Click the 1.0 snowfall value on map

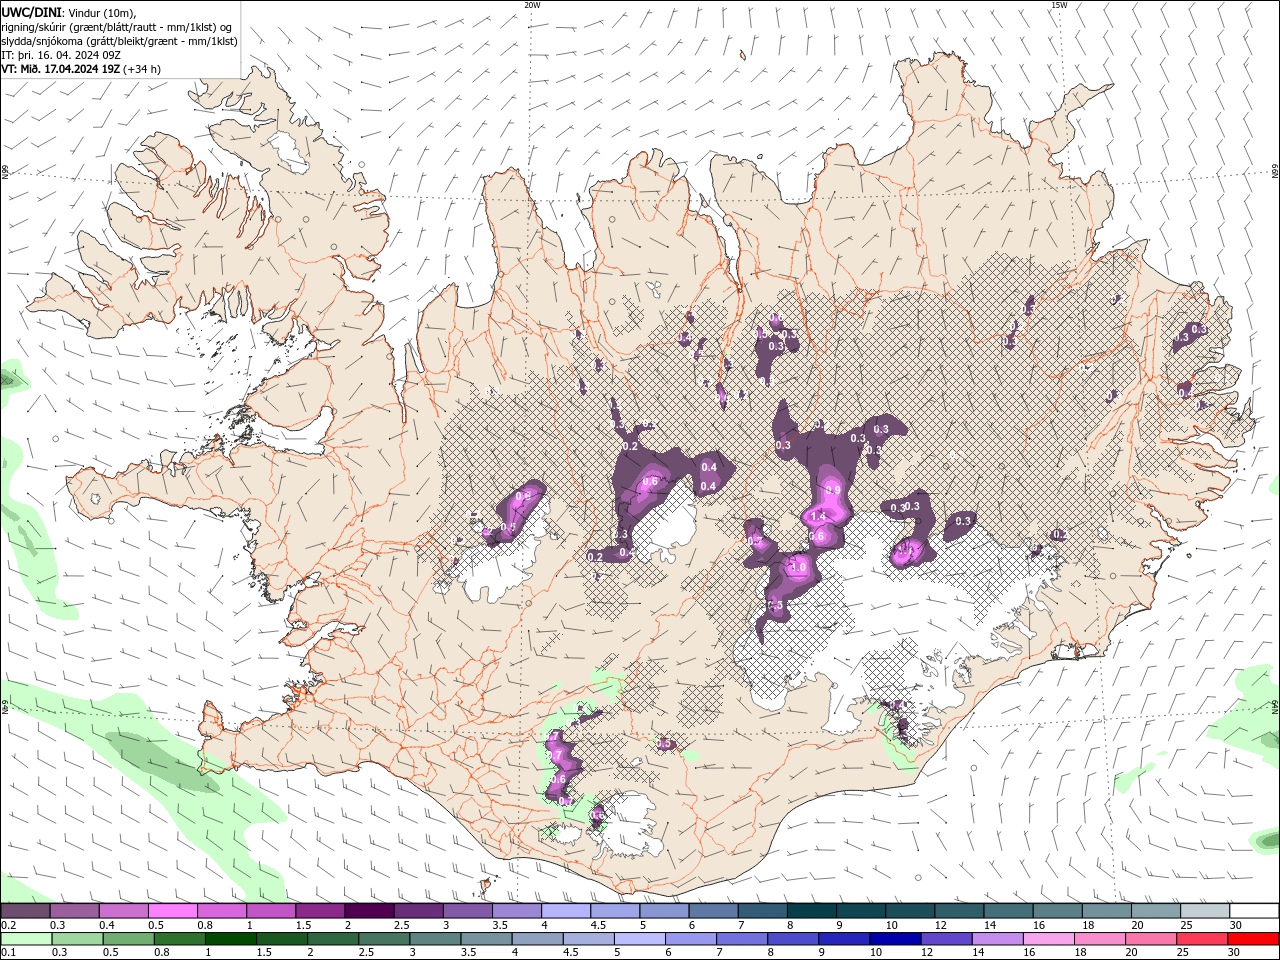pyautogui.click(x=798, y=567)
